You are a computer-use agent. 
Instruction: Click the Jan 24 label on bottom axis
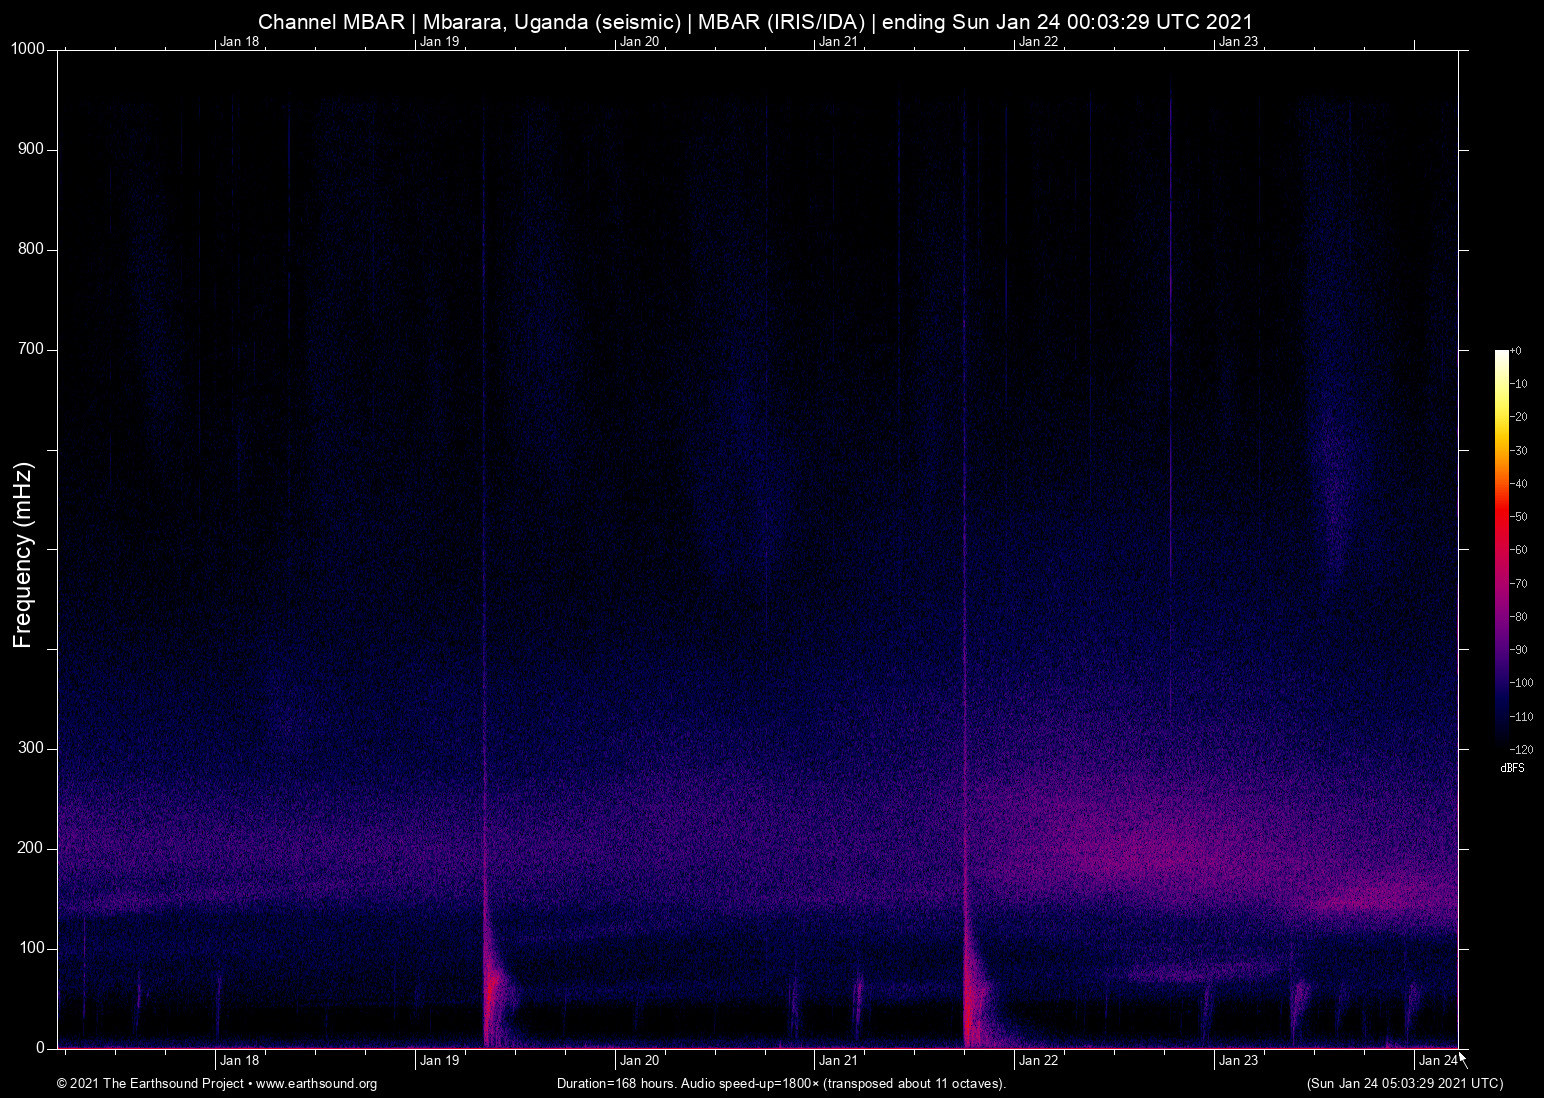[1438, 1060]
